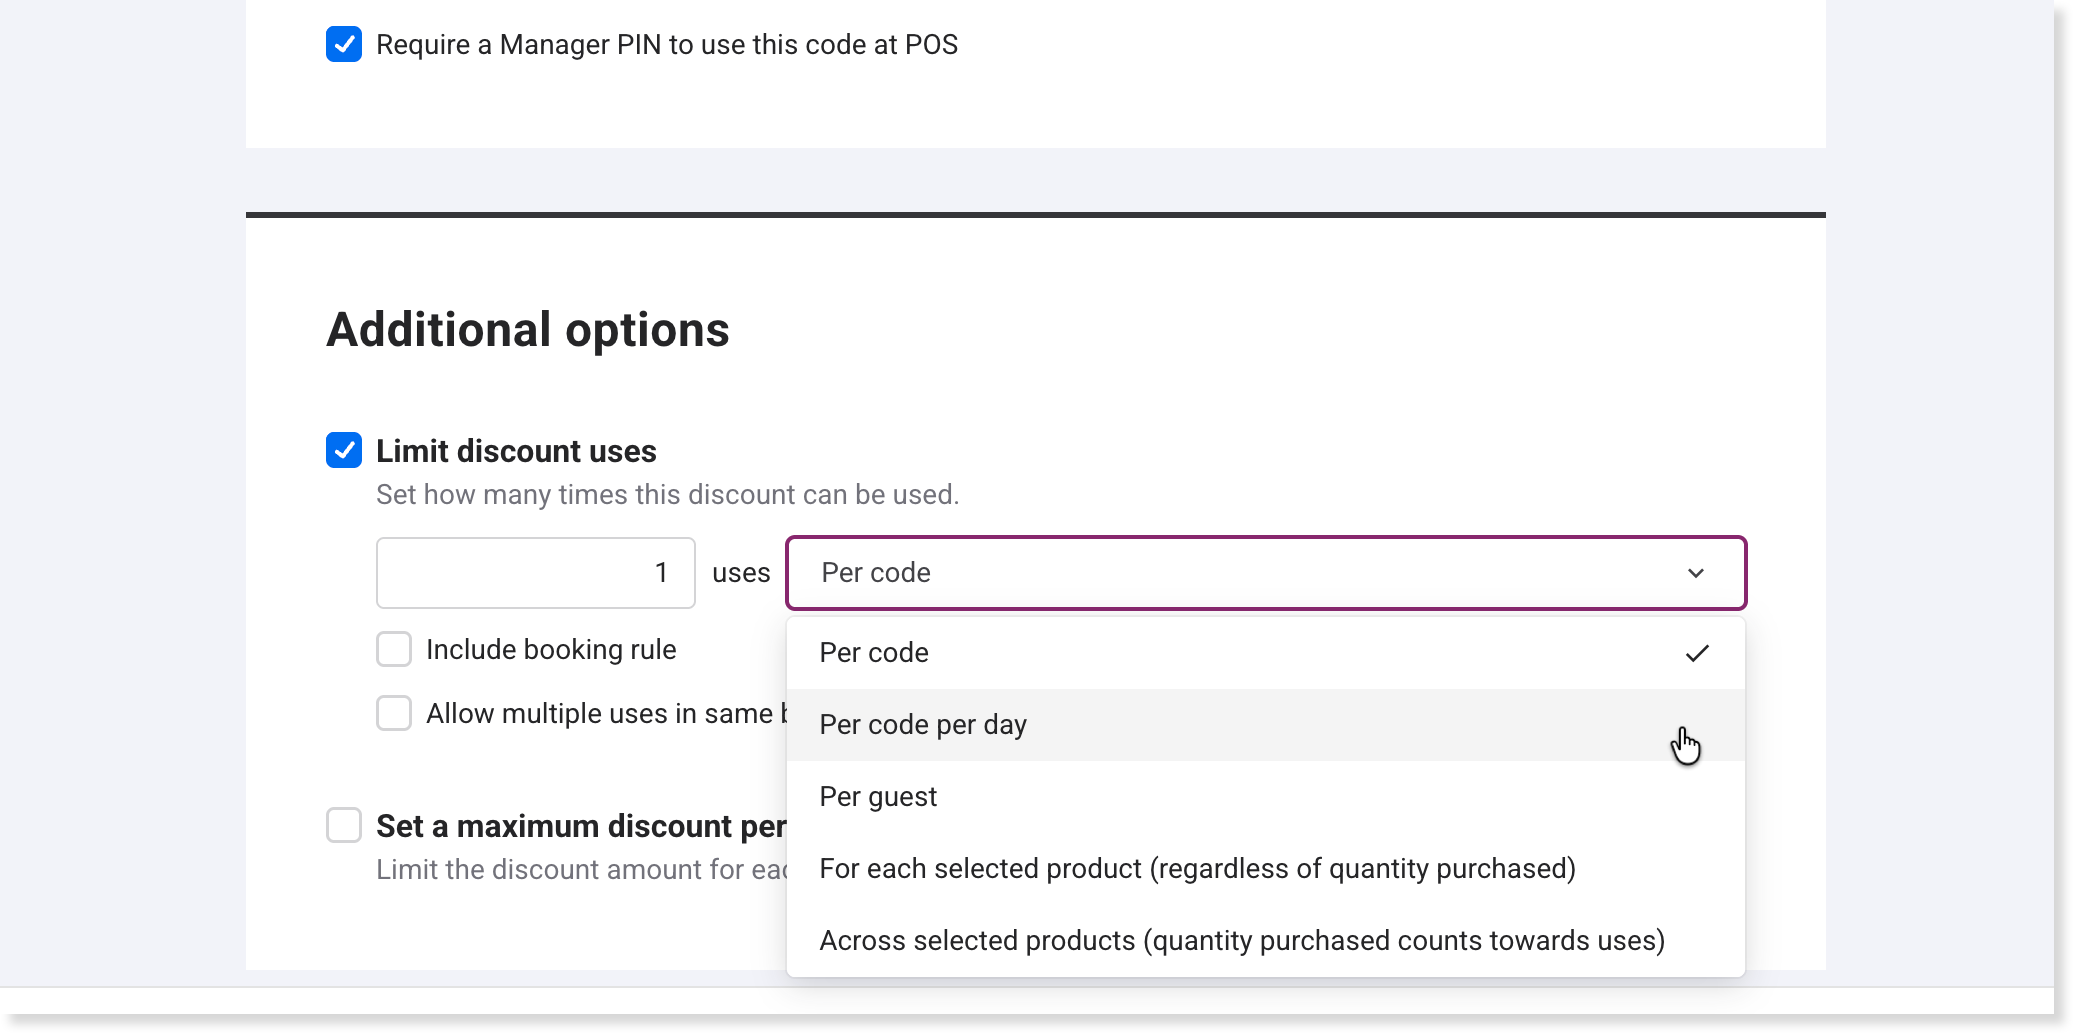Check the Set a maximum discount box

pos(344,826)
